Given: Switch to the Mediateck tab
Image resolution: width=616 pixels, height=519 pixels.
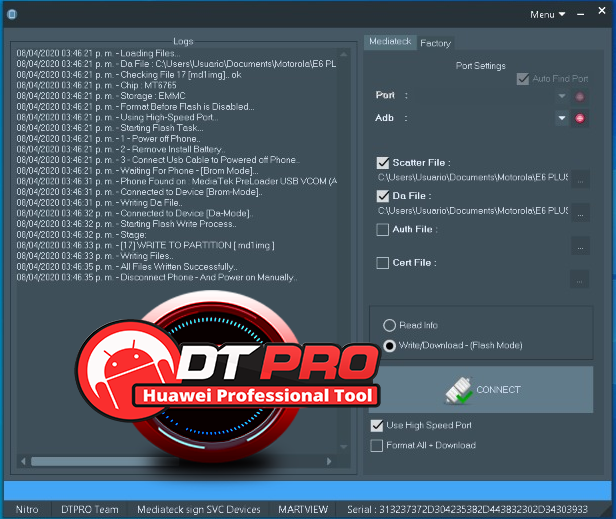Looking at the screenshot, I should coord(390,42).
